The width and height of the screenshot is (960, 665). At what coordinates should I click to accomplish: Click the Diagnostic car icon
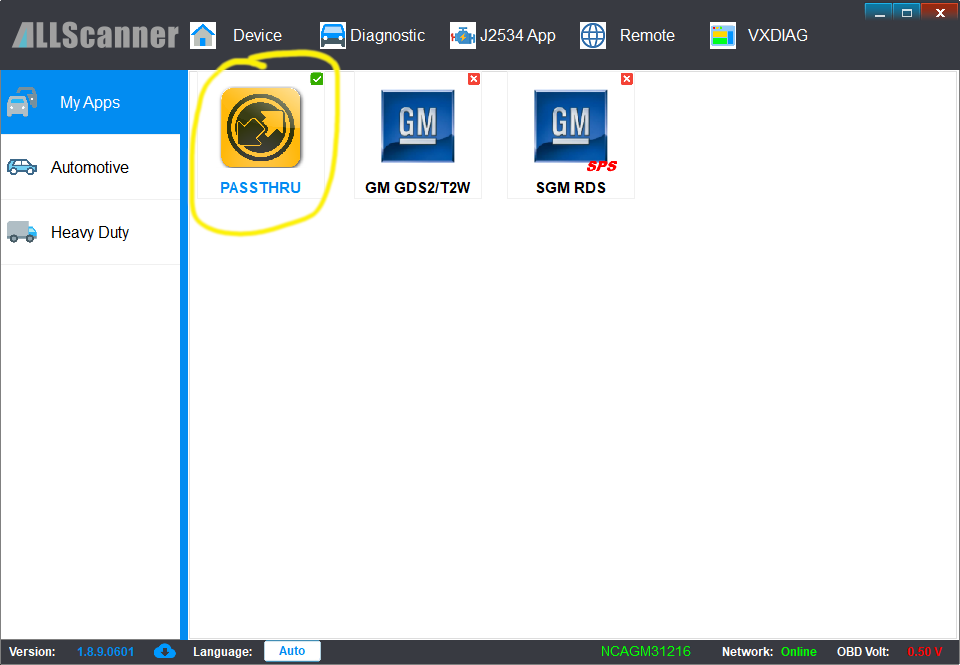pos(332,35)
